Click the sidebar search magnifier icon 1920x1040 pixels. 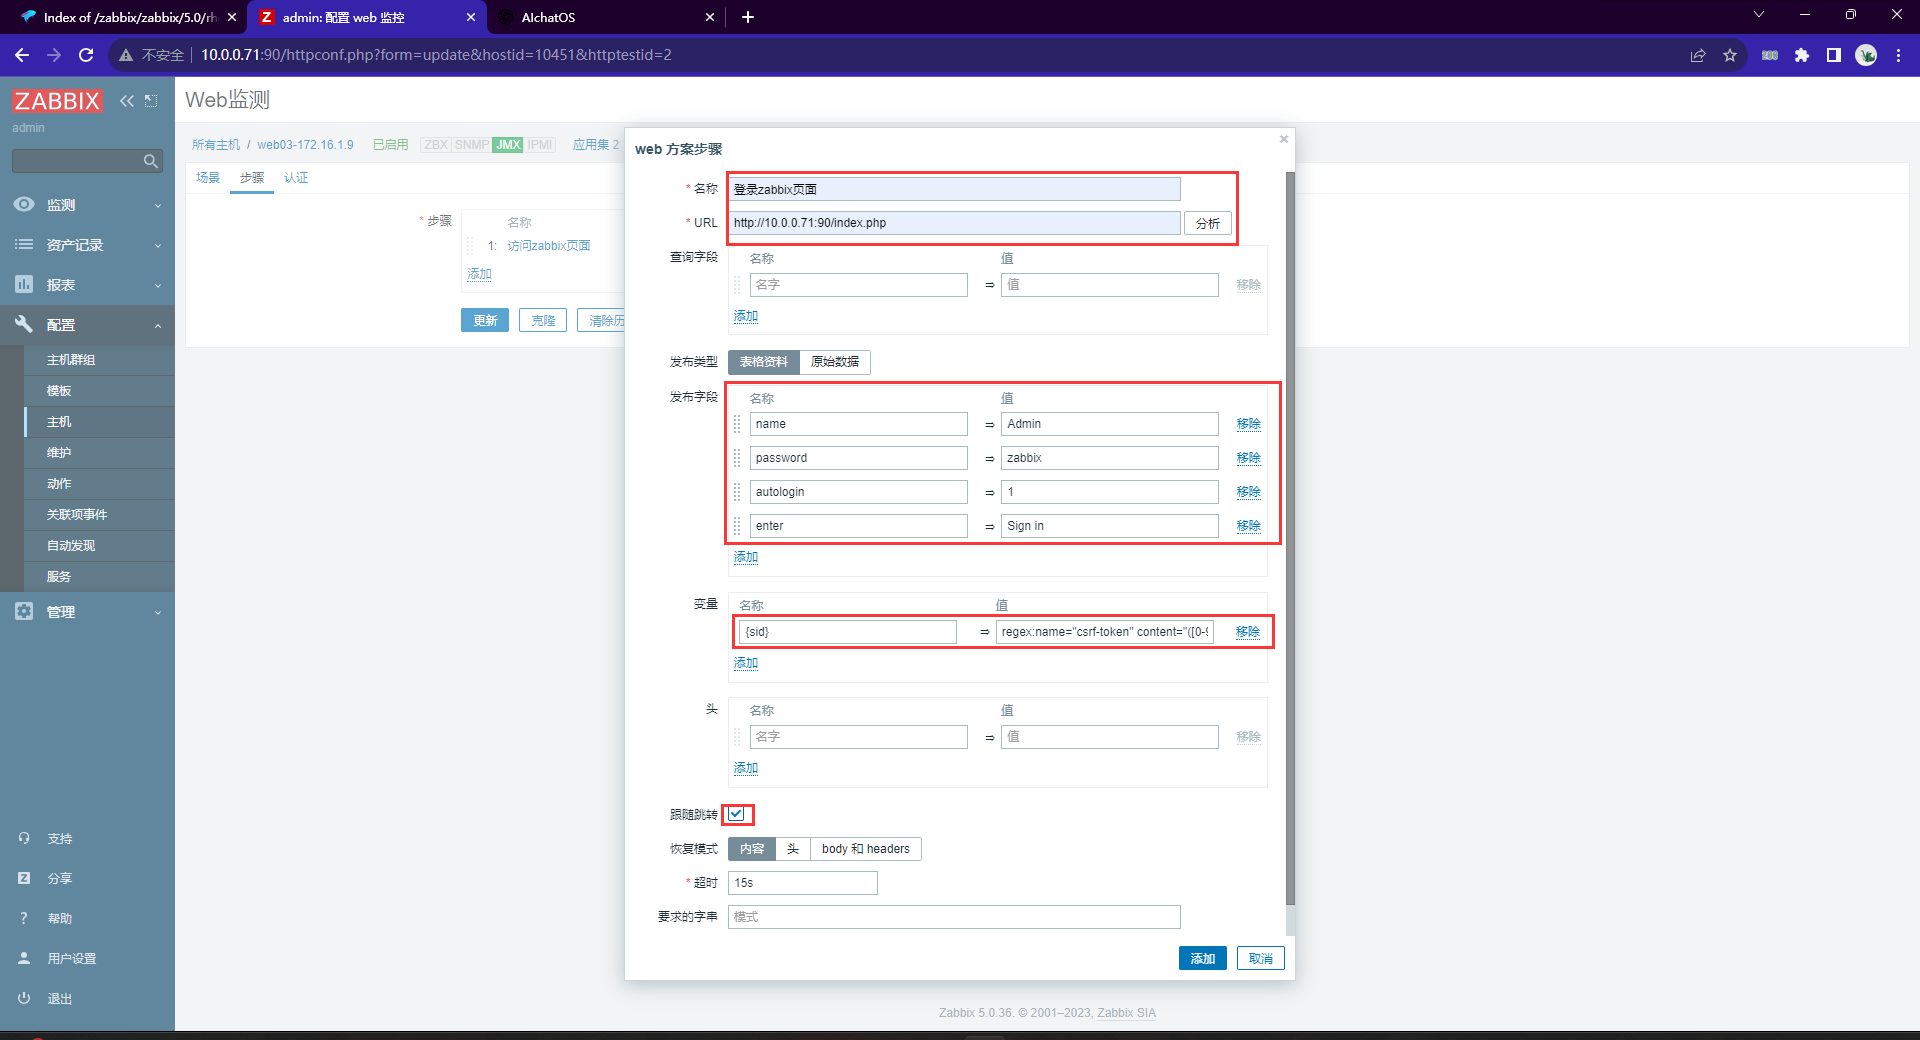(151, 161)
